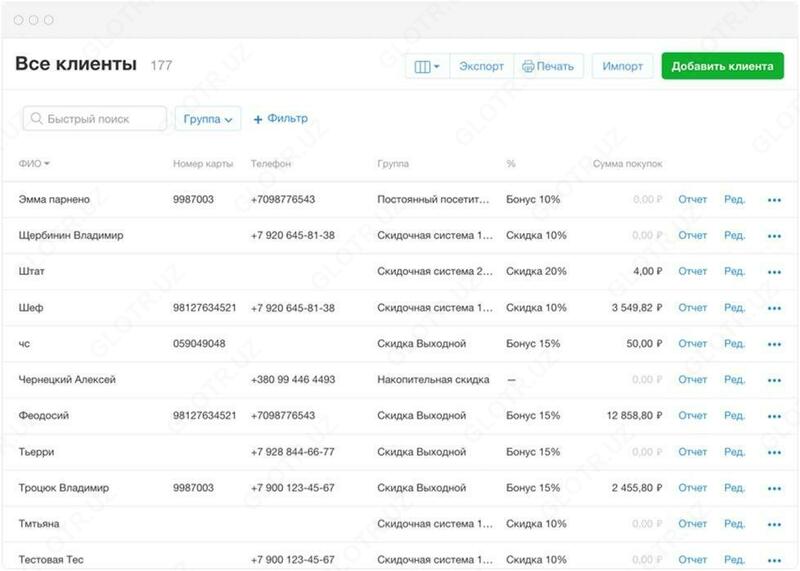Click Импорт button
The height and width of the screenshot is (571, 800).
tap(622, 66)
